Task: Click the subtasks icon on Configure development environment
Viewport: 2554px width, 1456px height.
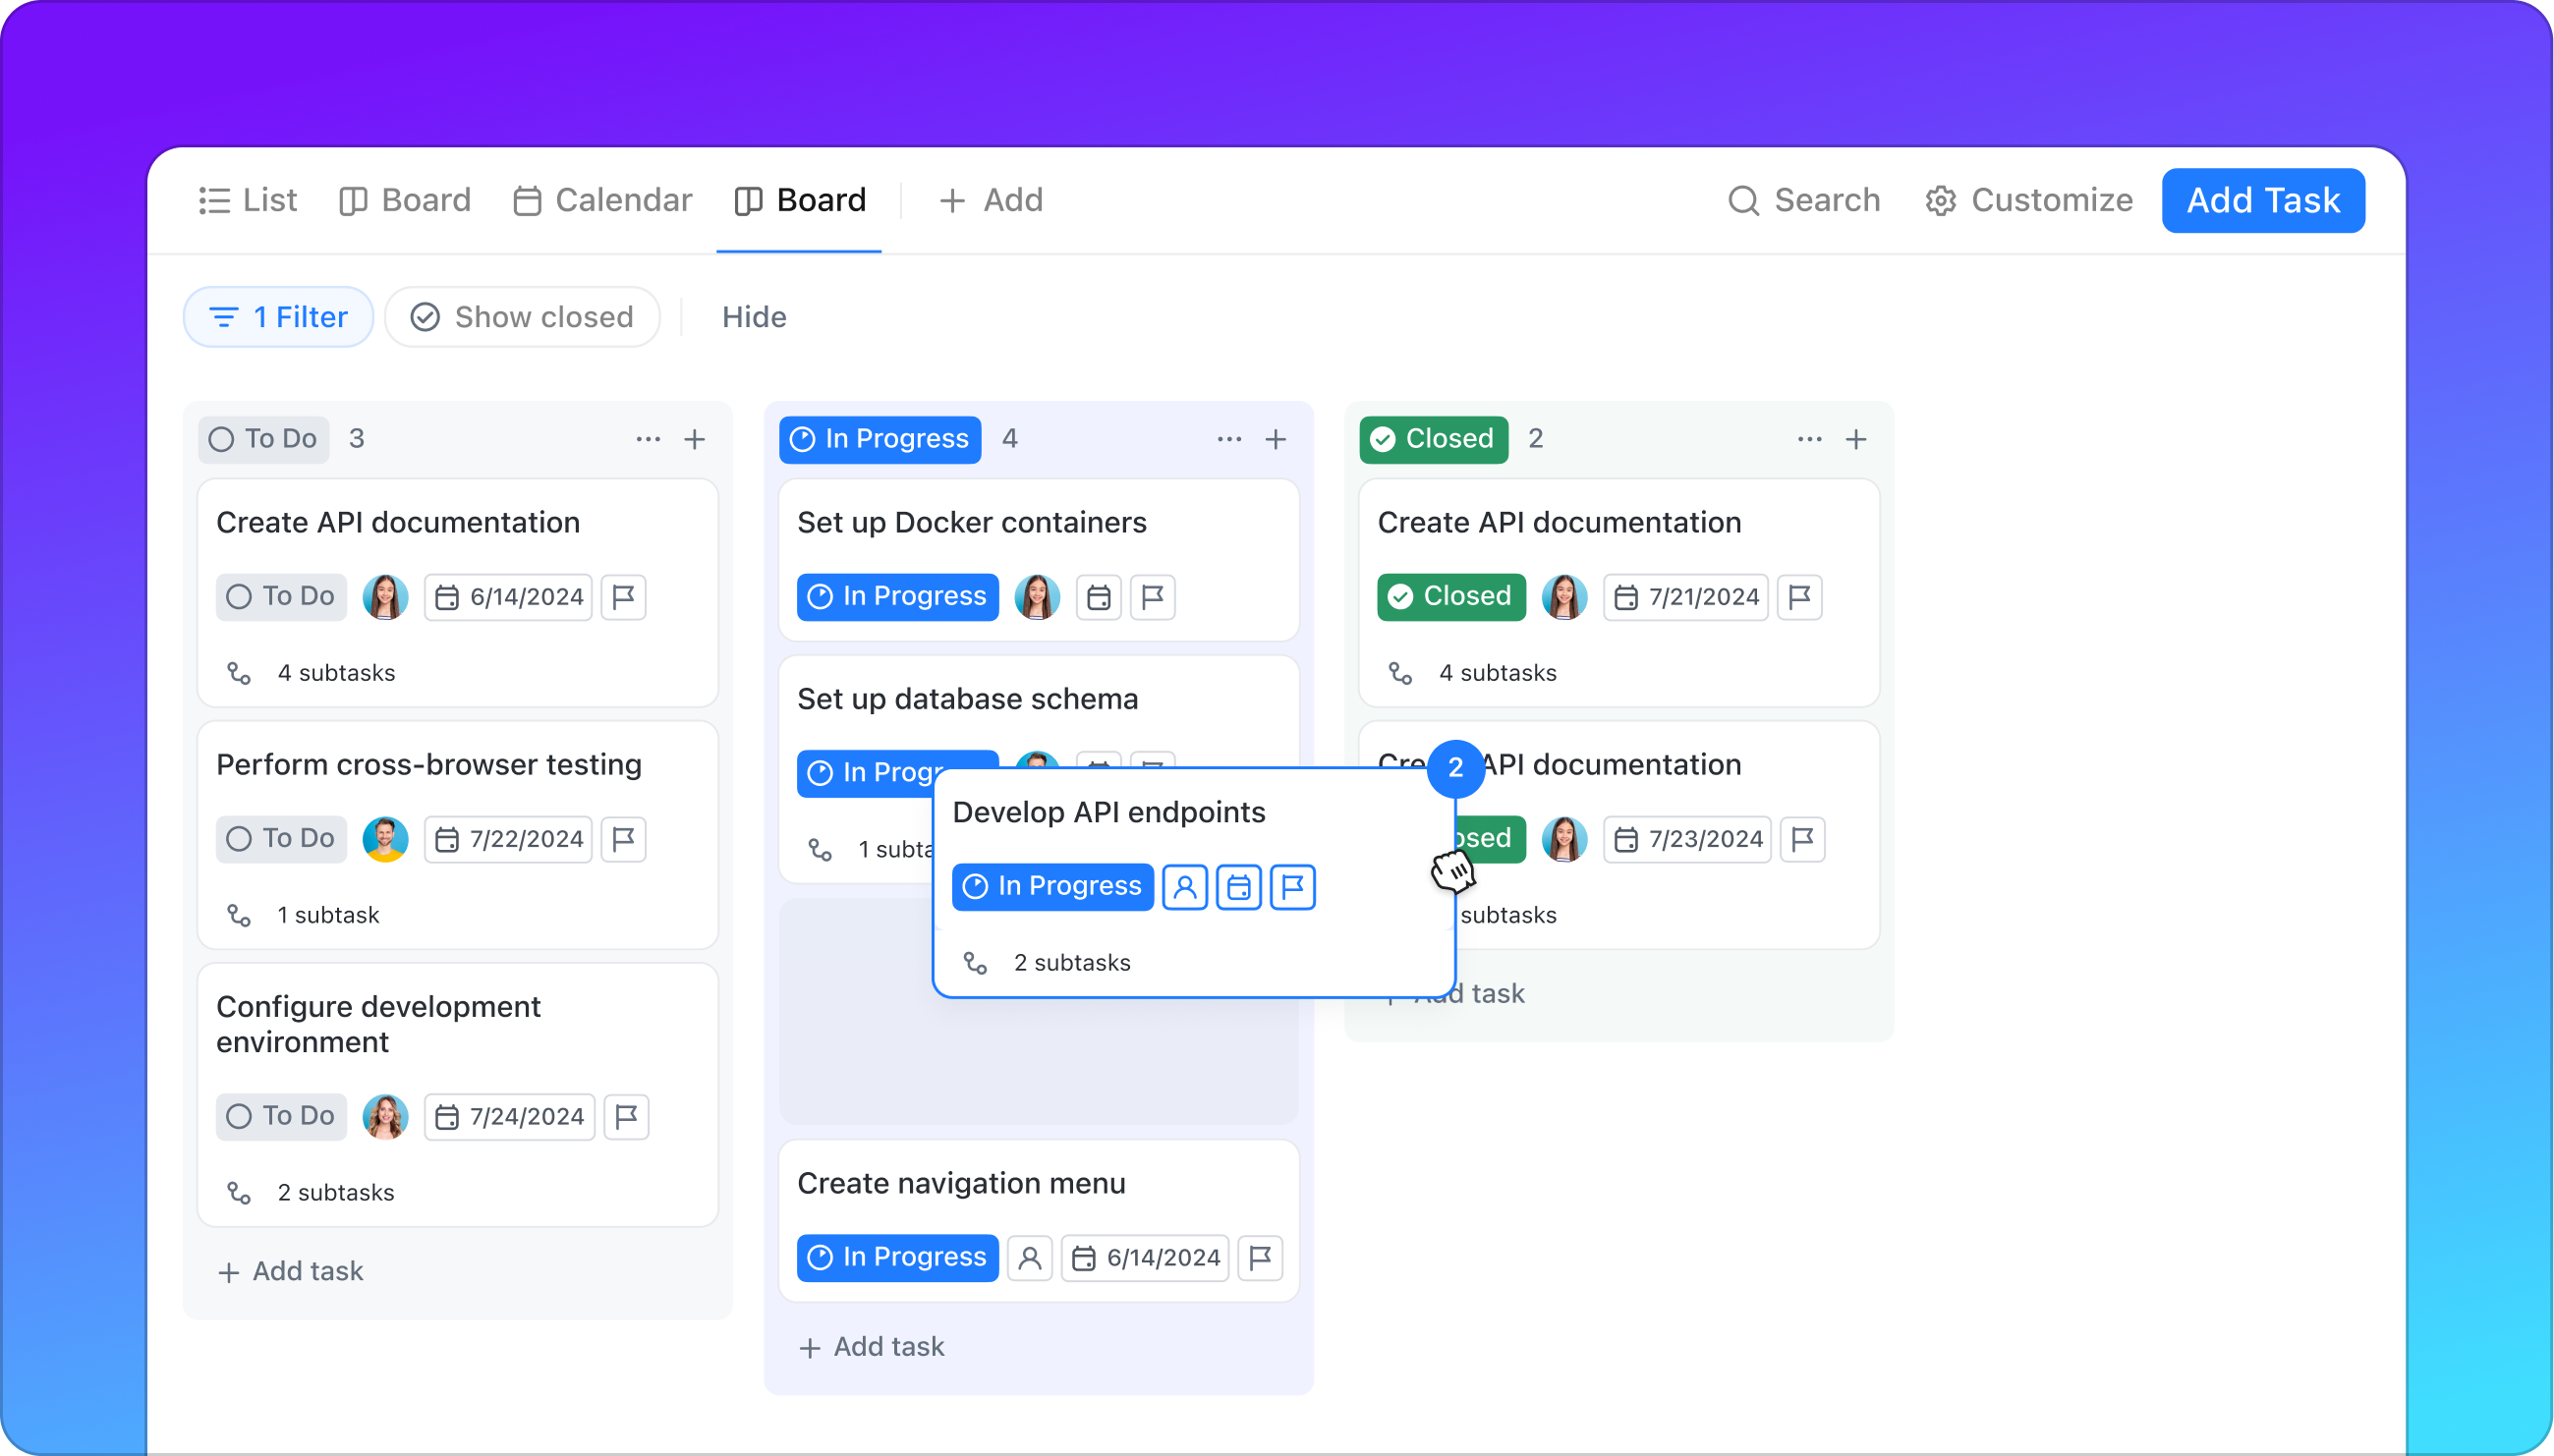Action: coord(239,1192)
